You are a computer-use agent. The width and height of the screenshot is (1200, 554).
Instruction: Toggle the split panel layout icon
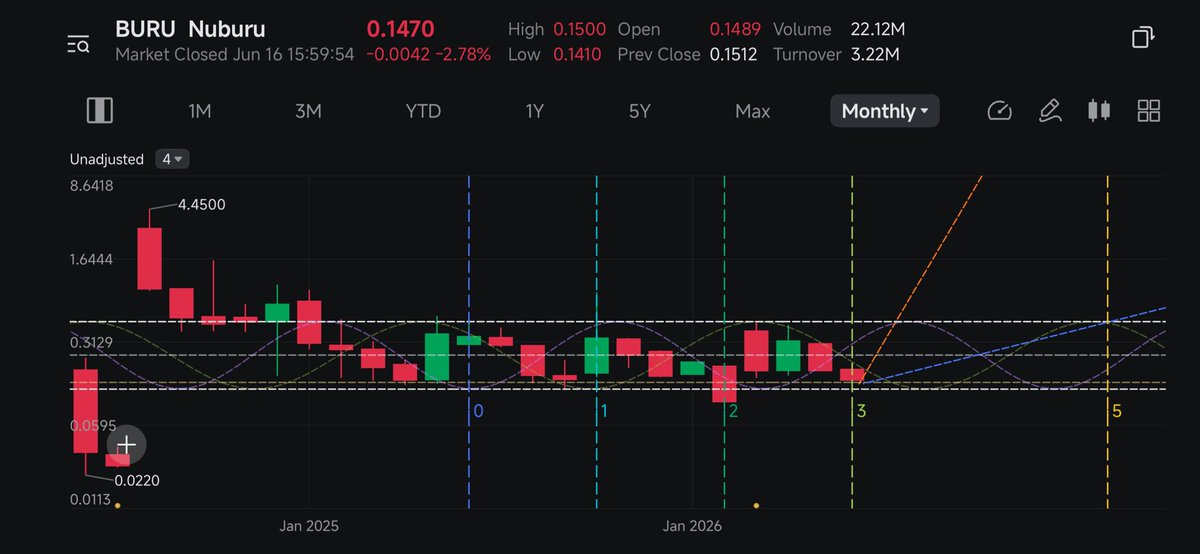pyautogui.click(x=100, y=110)
